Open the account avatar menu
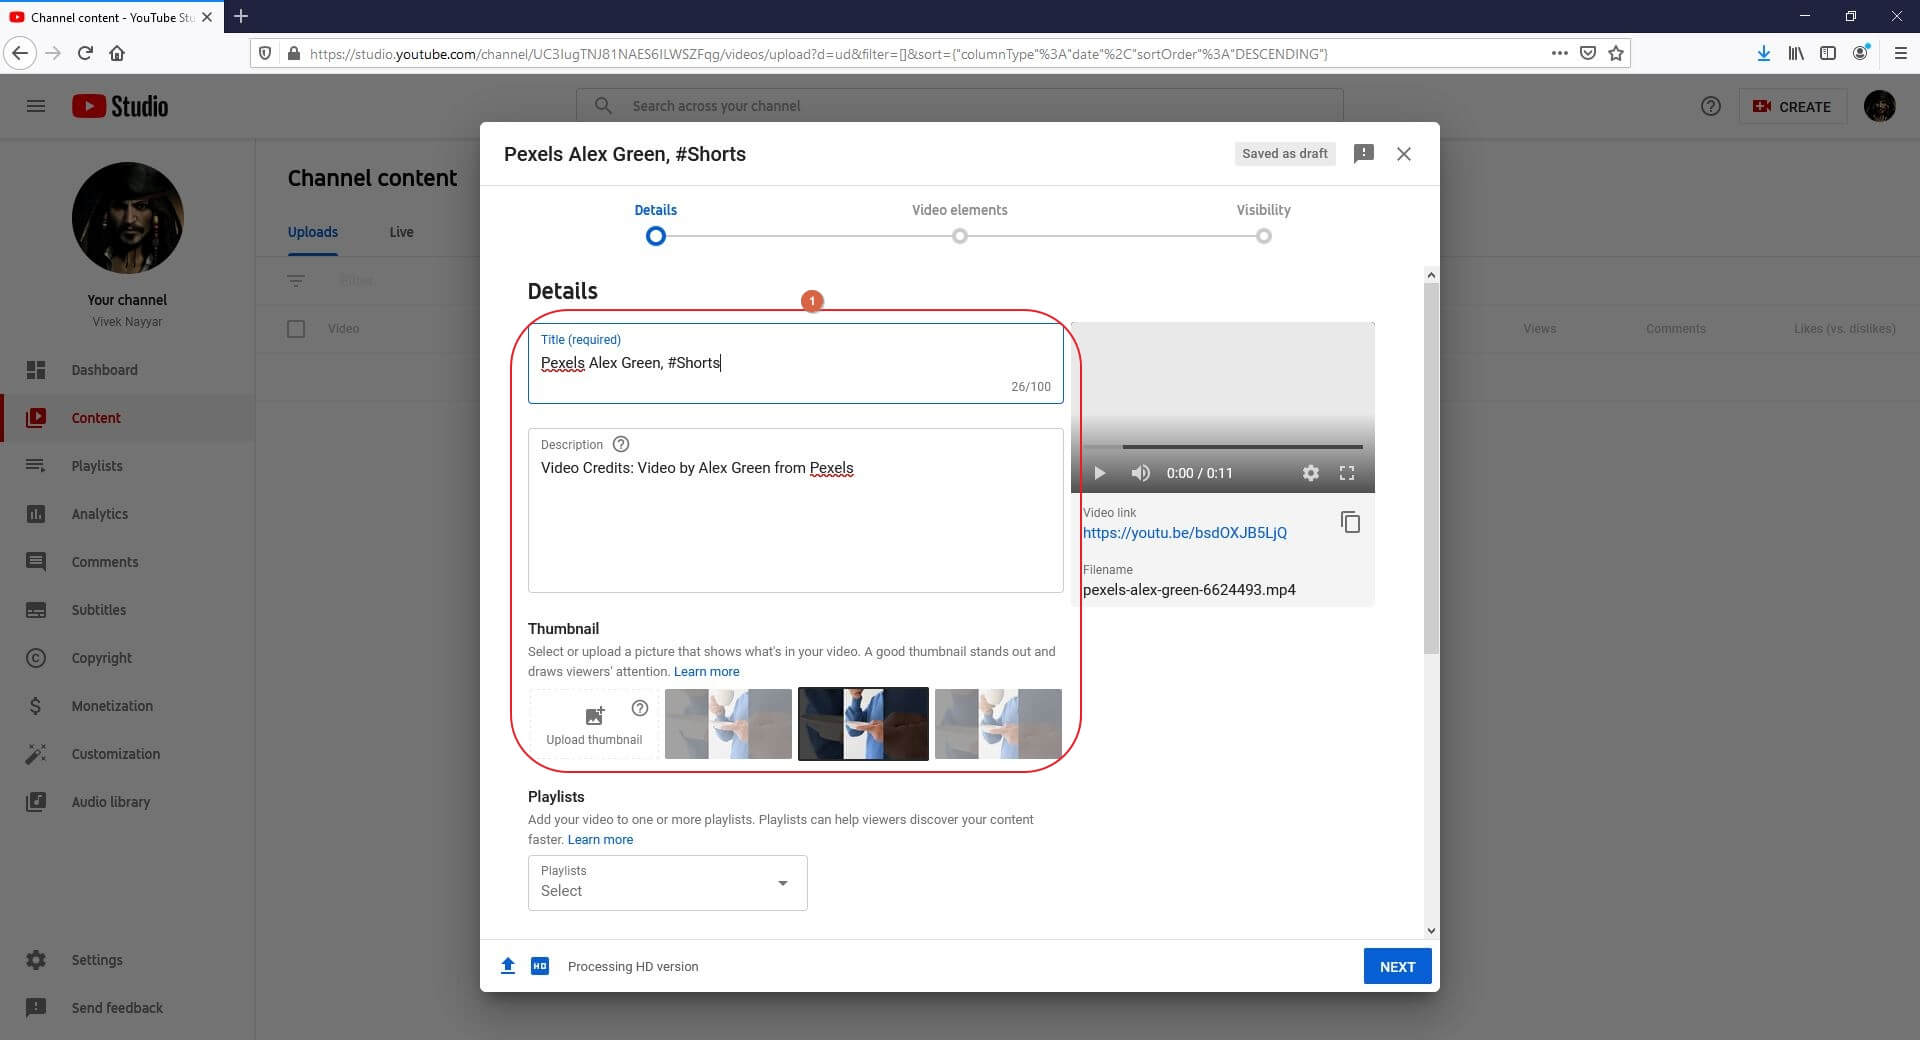 pyautogui.click(x=1879, y=106)
